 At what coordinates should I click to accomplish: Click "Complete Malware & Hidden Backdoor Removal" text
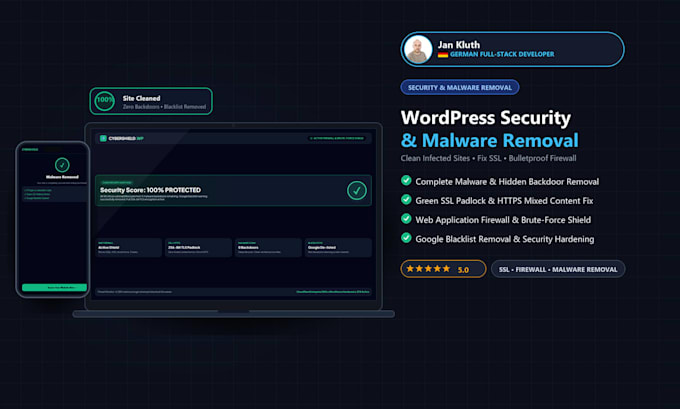click(x=507, y=182)
